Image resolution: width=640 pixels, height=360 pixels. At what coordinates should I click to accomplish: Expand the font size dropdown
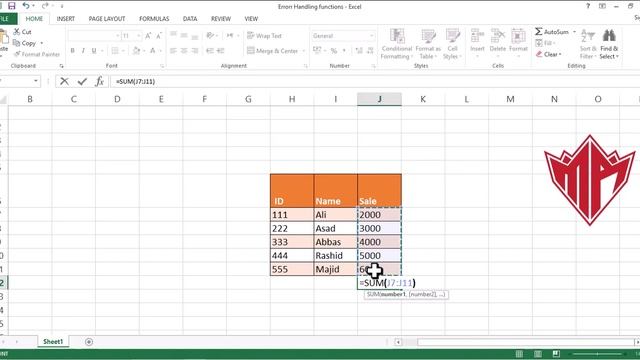[139, 36]
